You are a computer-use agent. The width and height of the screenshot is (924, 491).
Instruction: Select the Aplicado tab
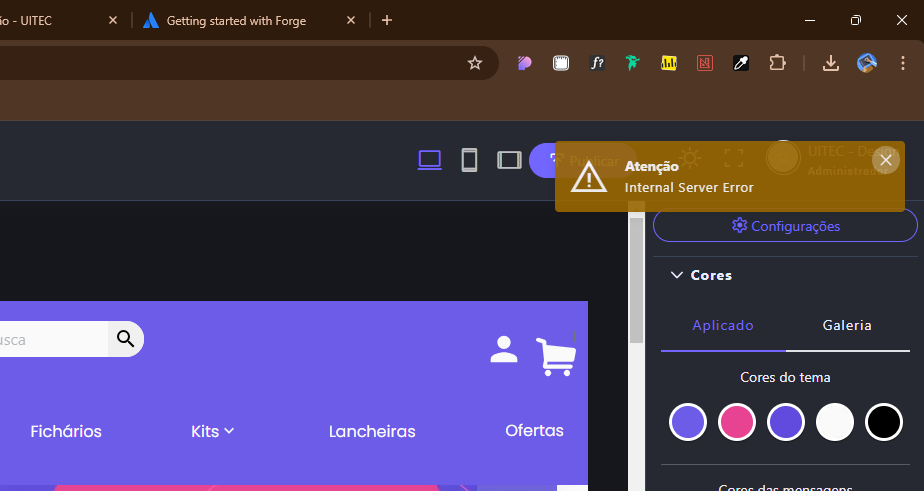pos(723,325)
